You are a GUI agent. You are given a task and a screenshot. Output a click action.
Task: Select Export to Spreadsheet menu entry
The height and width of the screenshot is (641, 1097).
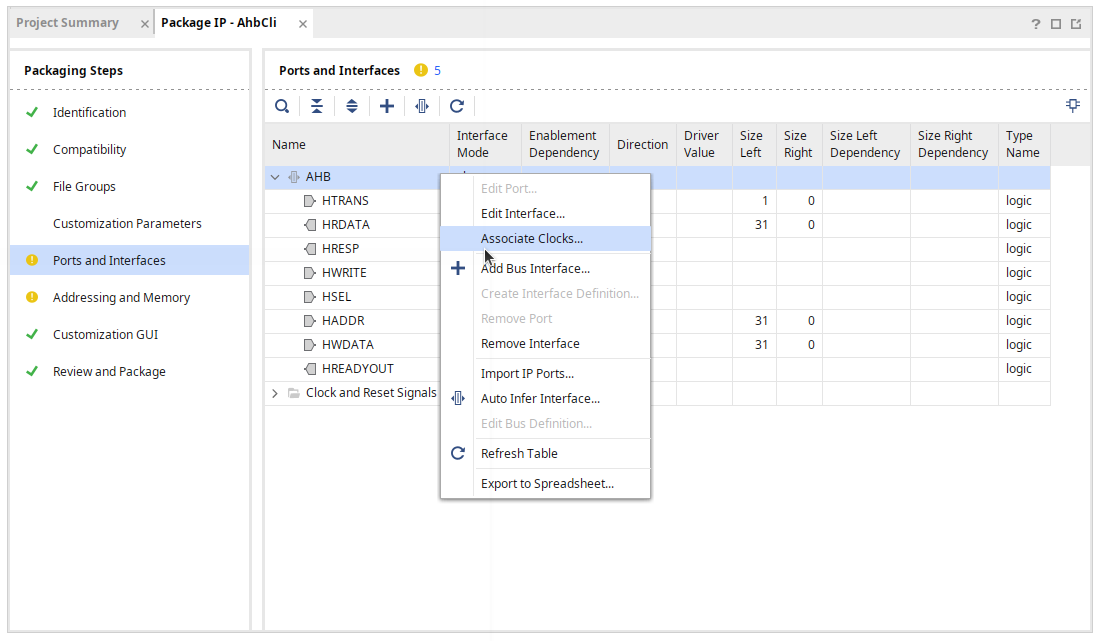(547, 484)
